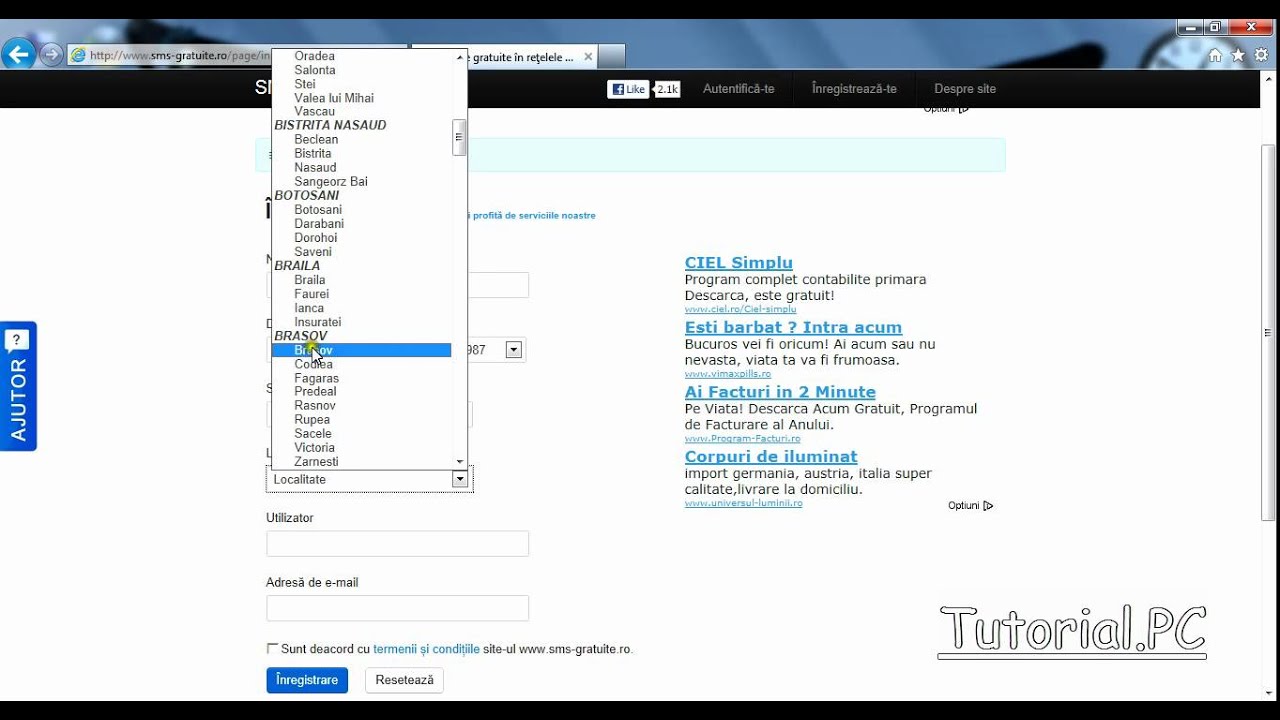Click the browser address bar
This screenshot has height=720, width=1280.
coord(170,56)
